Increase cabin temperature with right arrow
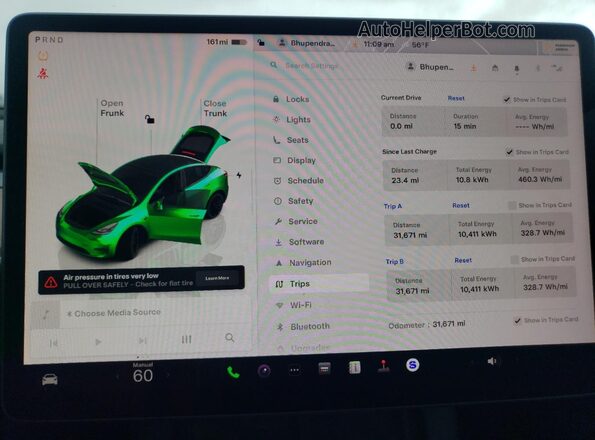Screen dimensions: 595x440 click(168, 375)
